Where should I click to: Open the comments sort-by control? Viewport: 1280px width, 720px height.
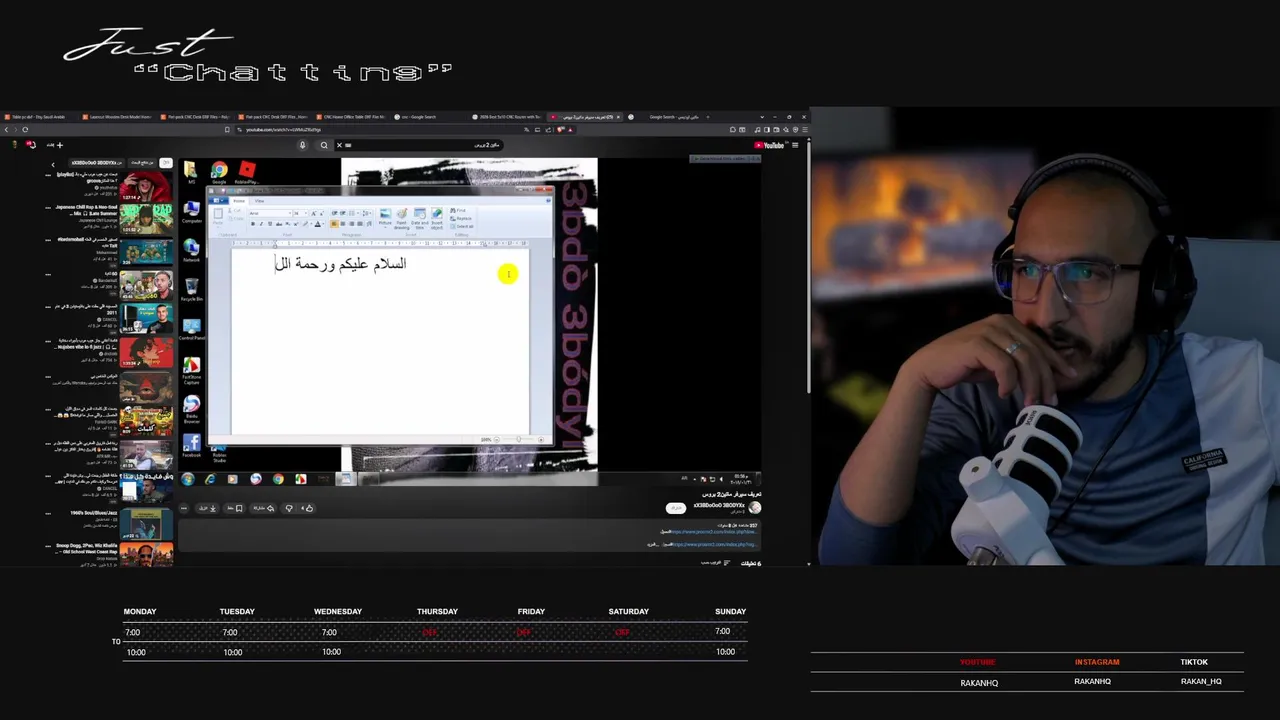tap(716, 563)
